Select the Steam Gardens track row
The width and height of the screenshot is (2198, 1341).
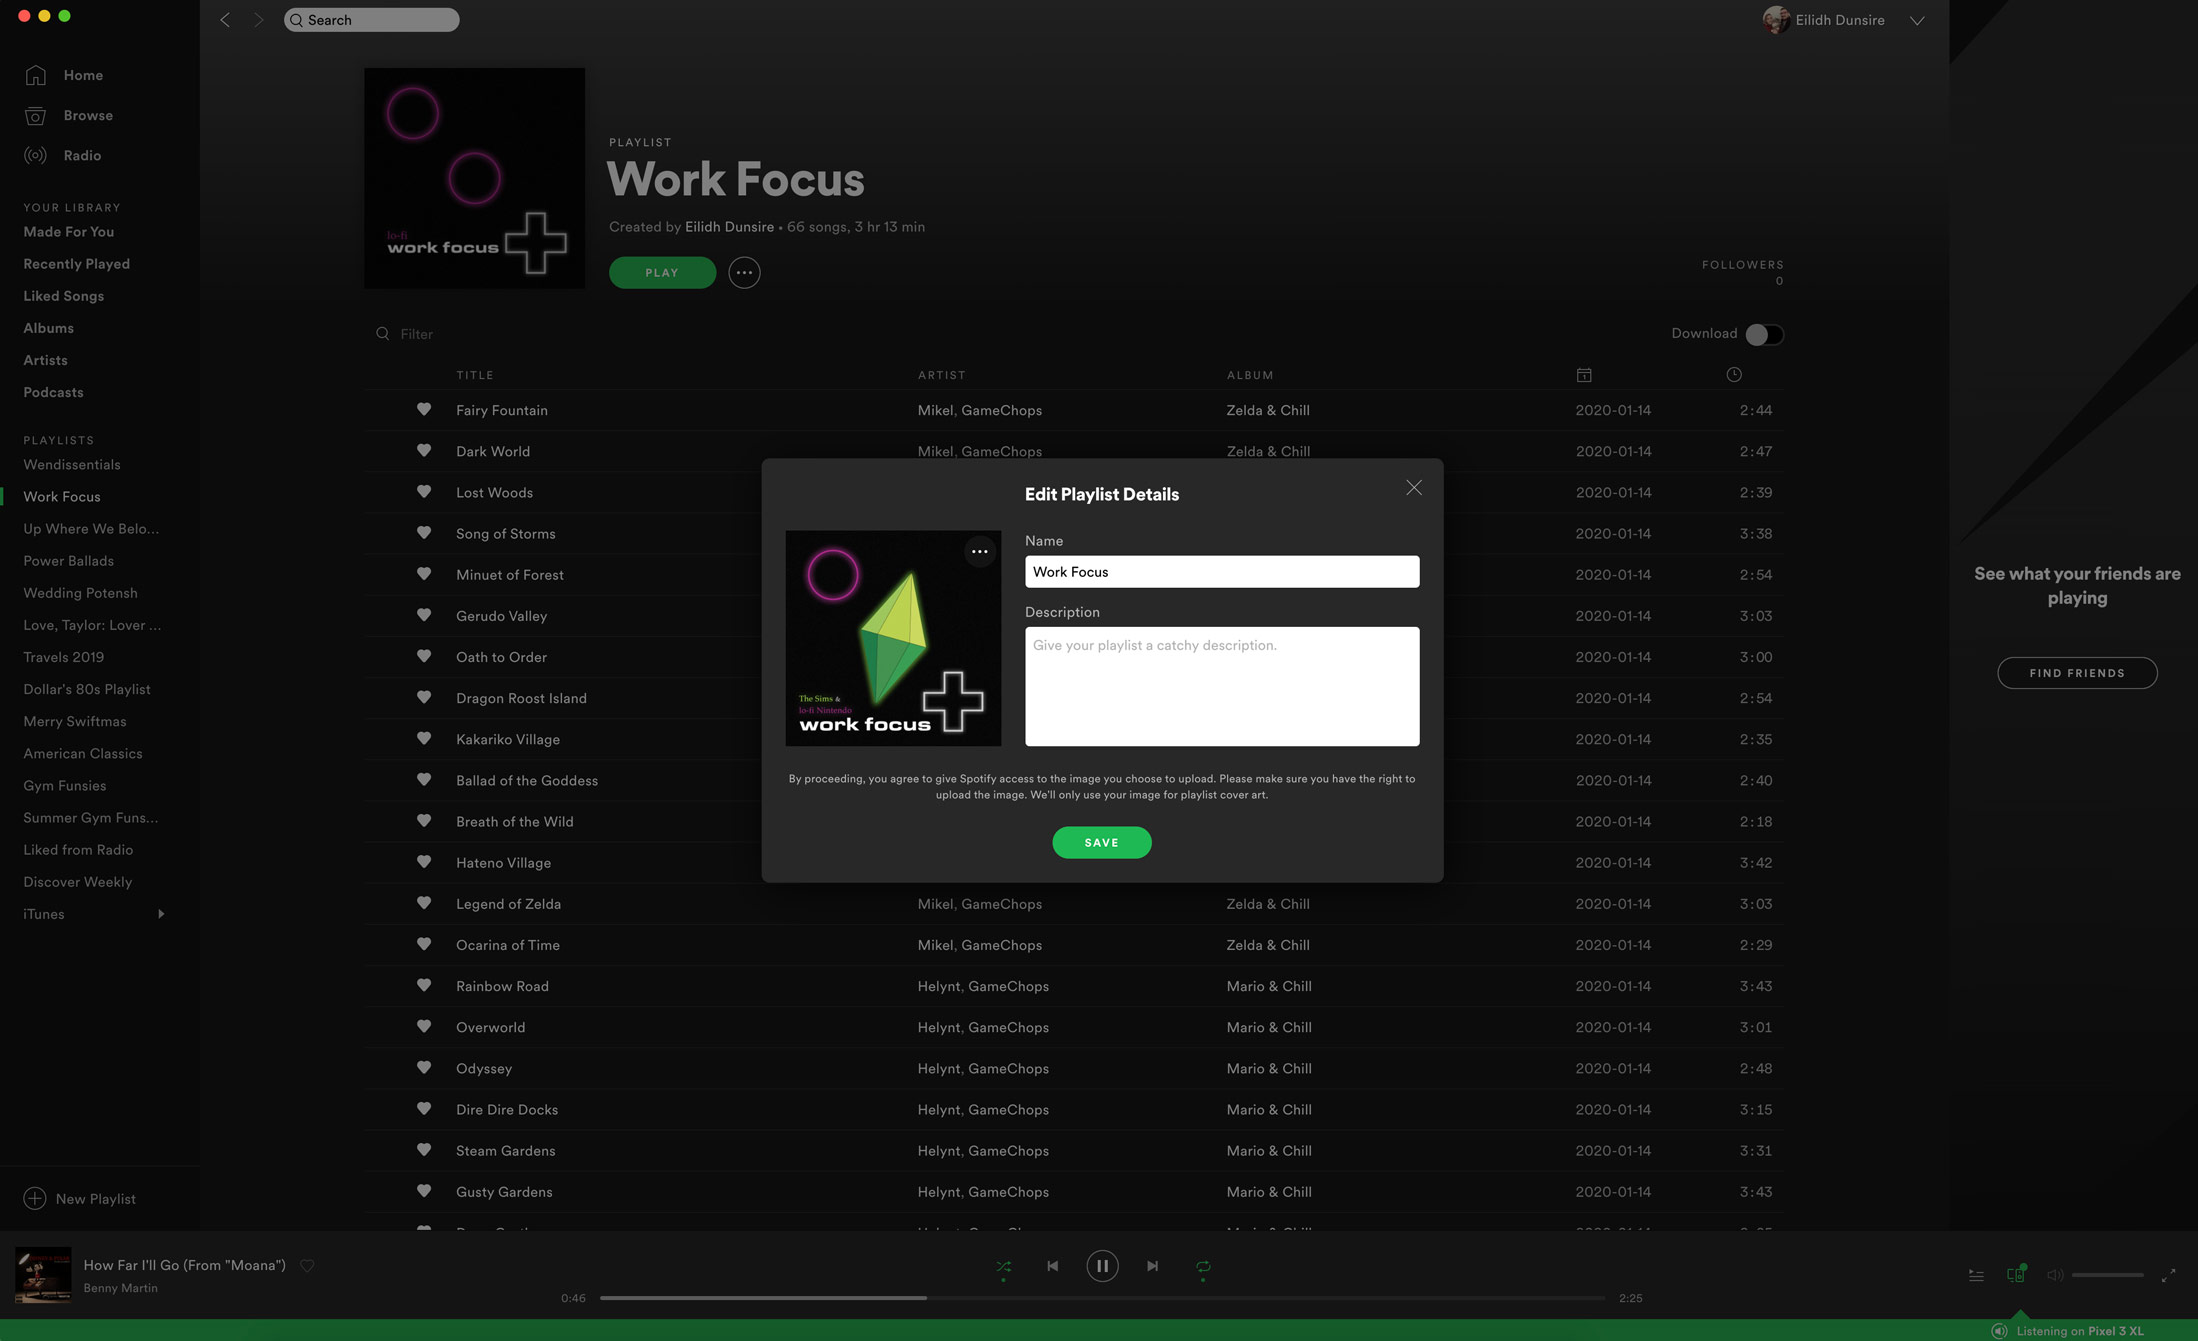click(1073, 1151)
